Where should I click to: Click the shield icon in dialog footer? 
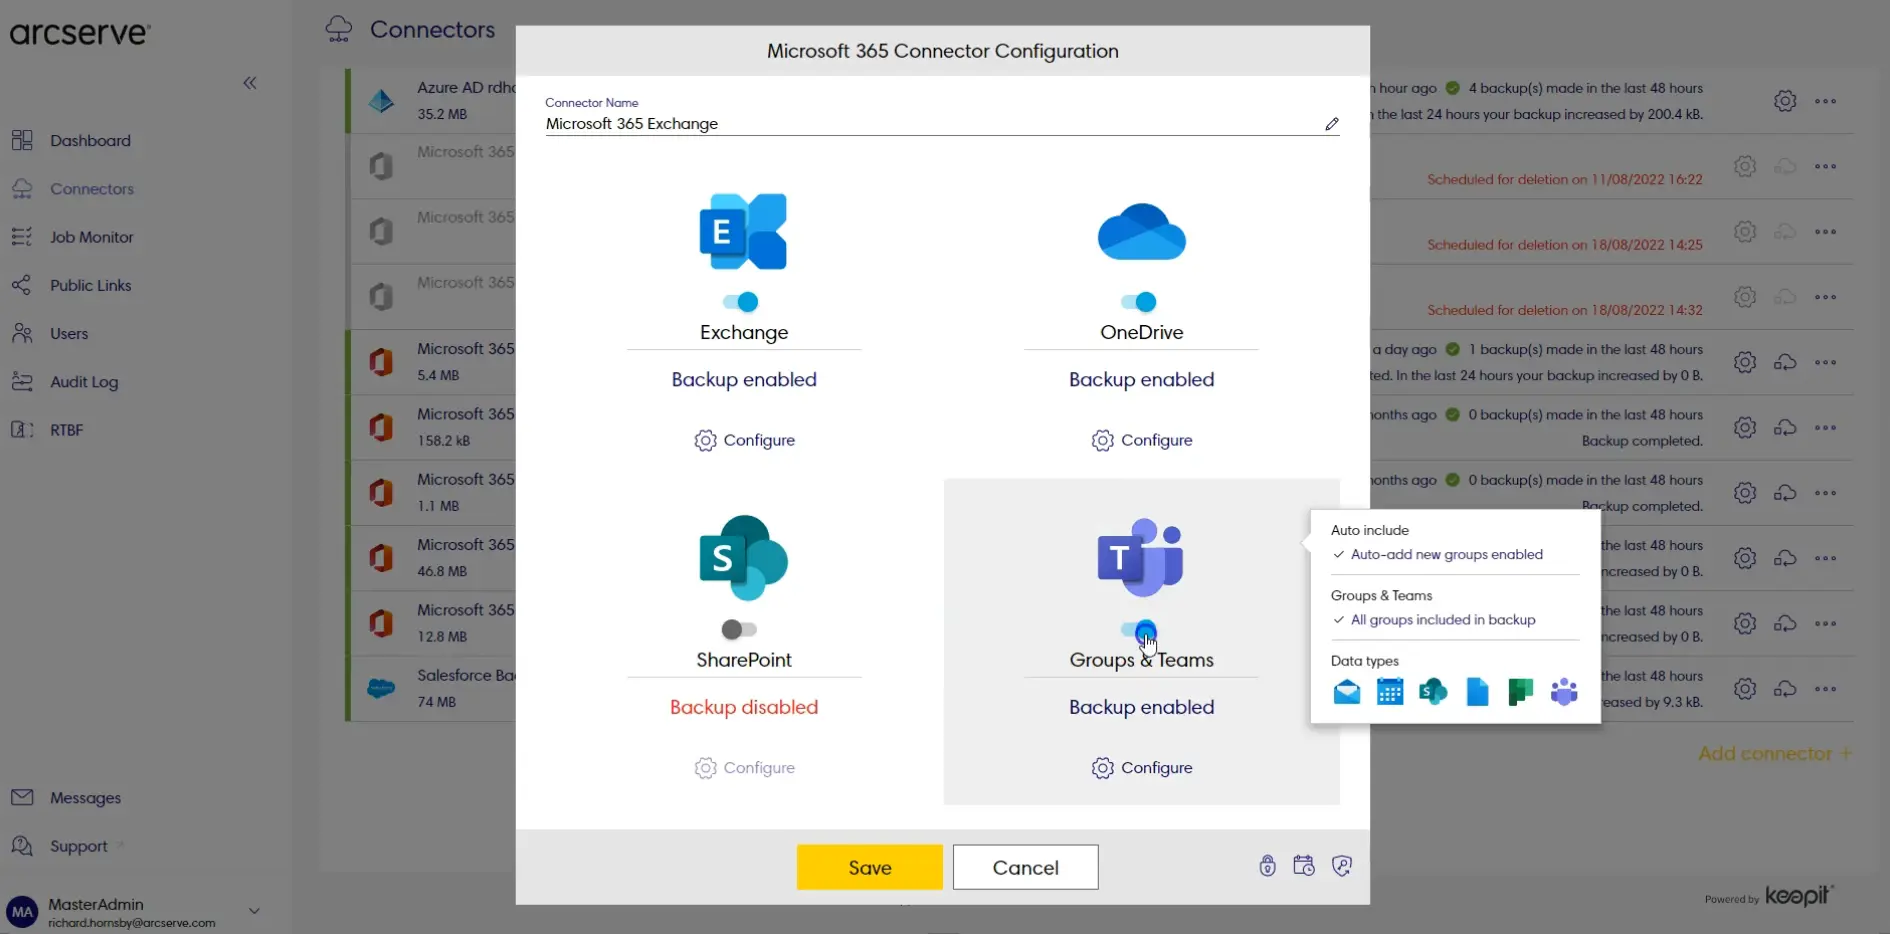pos(1342,866)
